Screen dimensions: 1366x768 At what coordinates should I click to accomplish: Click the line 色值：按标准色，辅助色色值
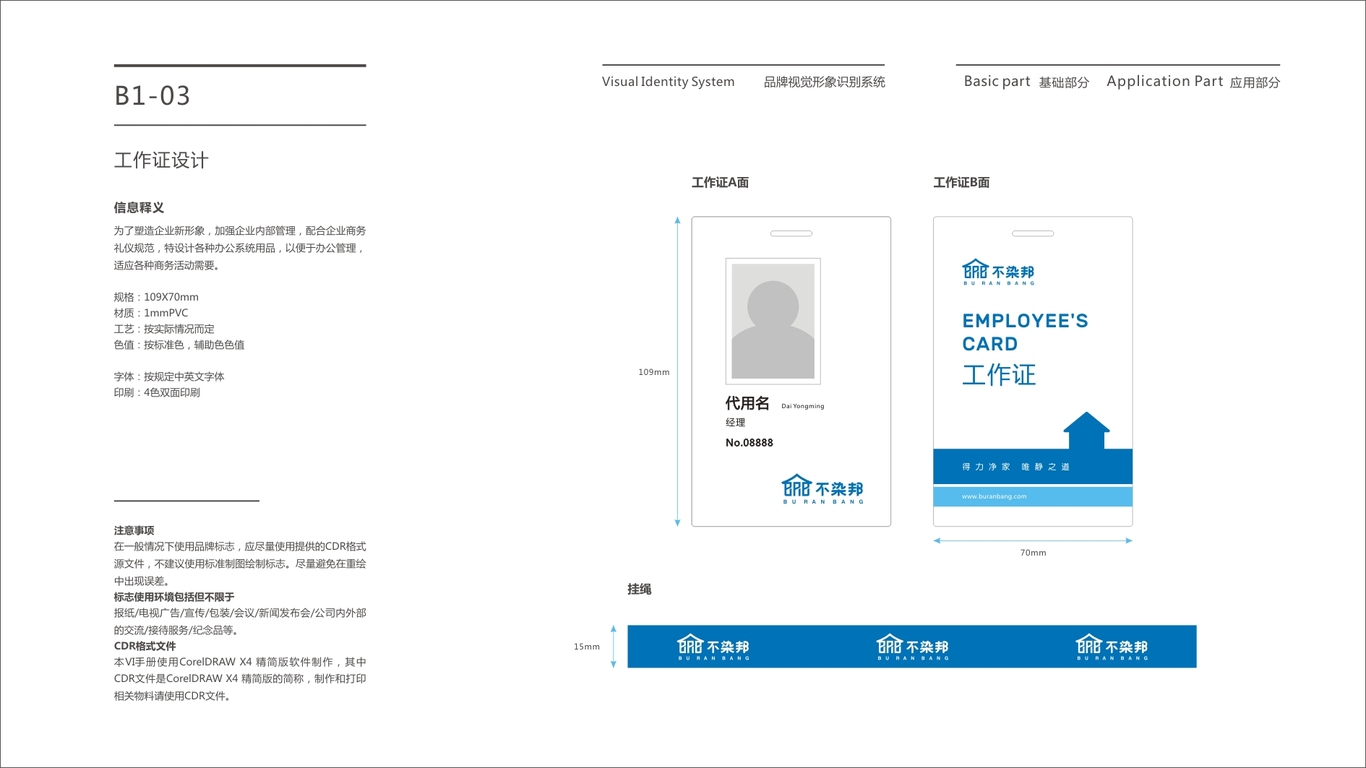[179, 345]
